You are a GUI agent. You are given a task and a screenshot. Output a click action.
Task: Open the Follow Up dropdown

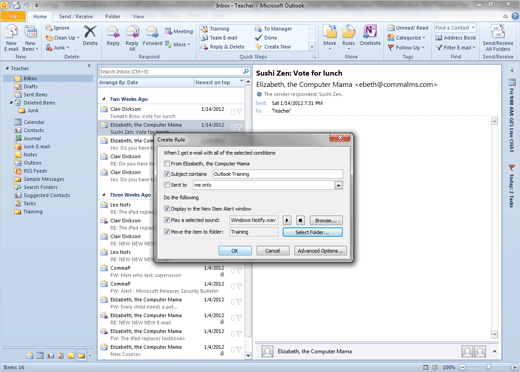tap(406, 48)
